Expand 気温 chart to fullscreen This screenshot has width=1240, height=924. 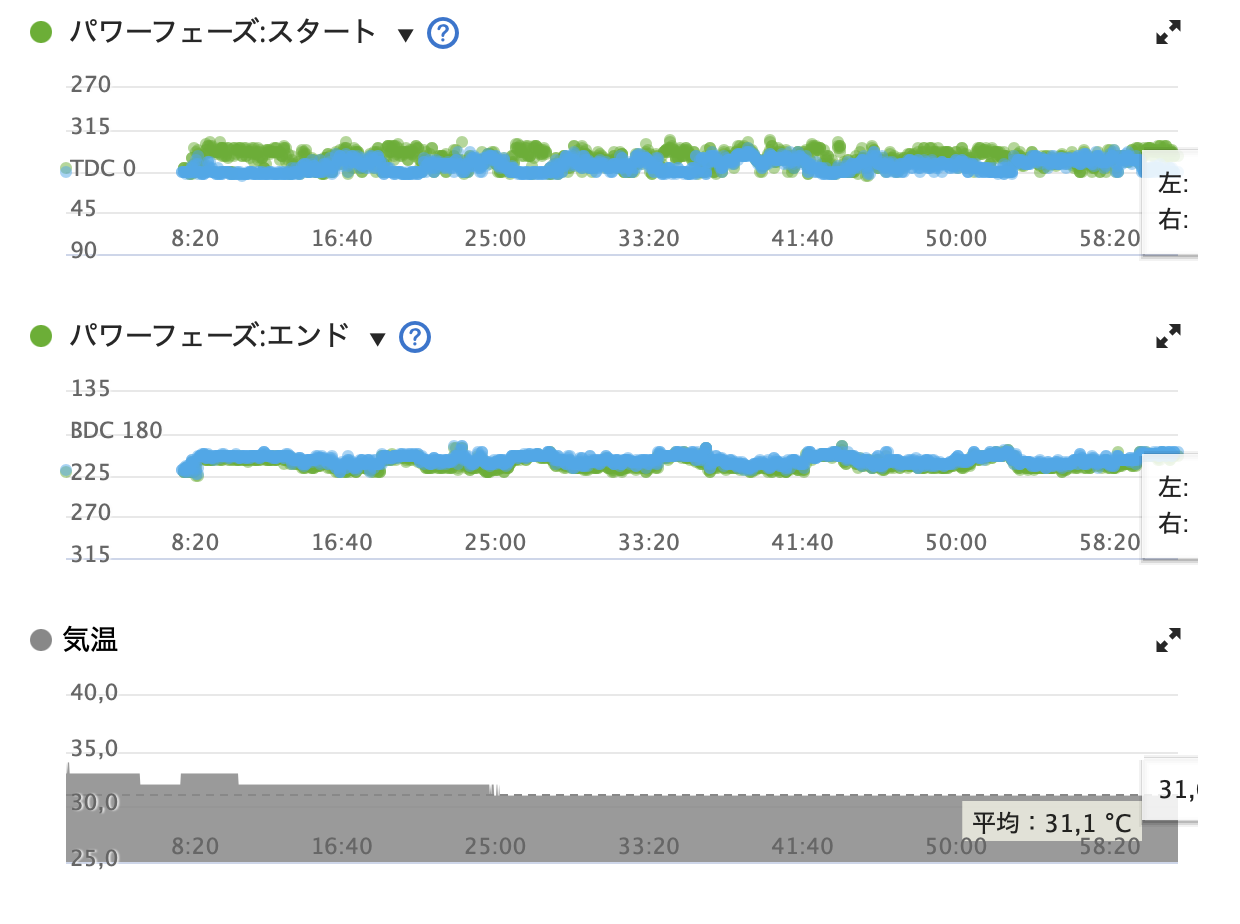tap(1168, 640)
